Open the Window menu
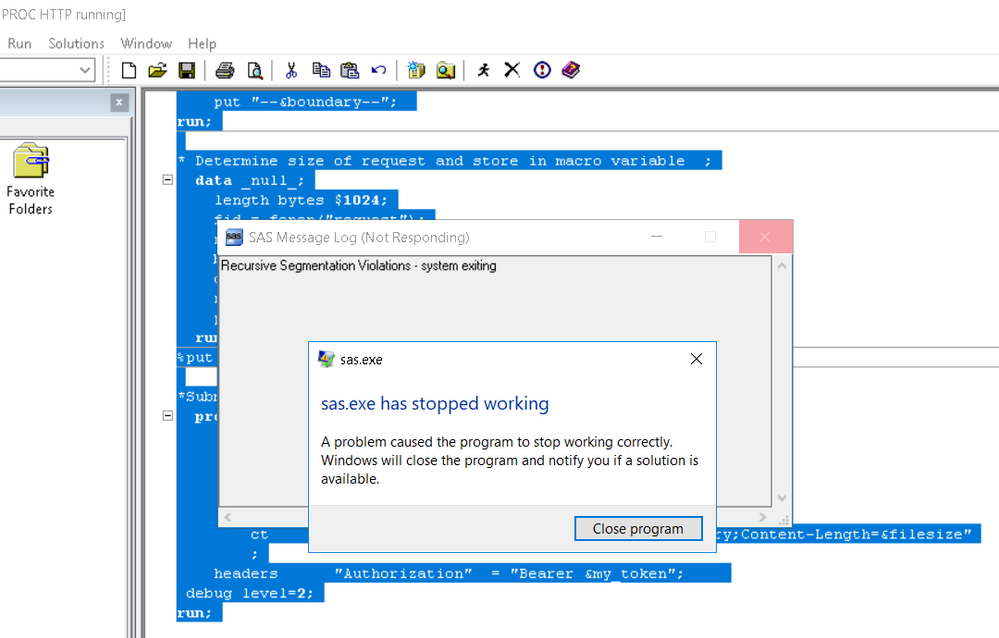 point(147,43)
